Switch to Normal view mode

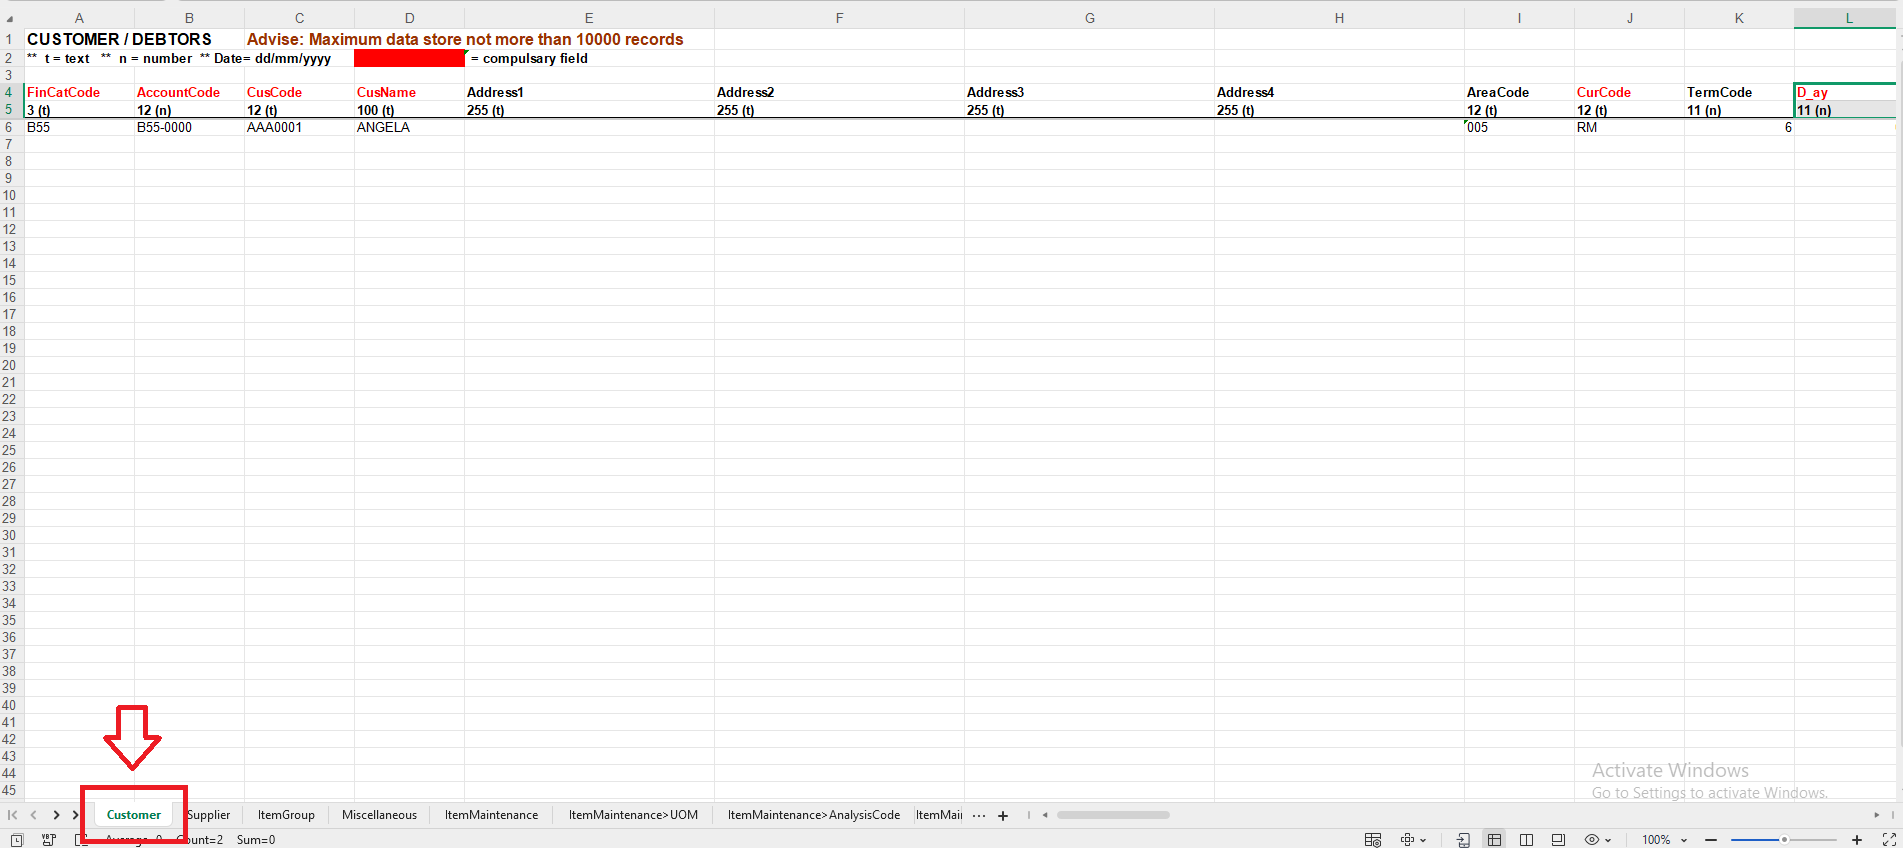tap(1494, 840)
